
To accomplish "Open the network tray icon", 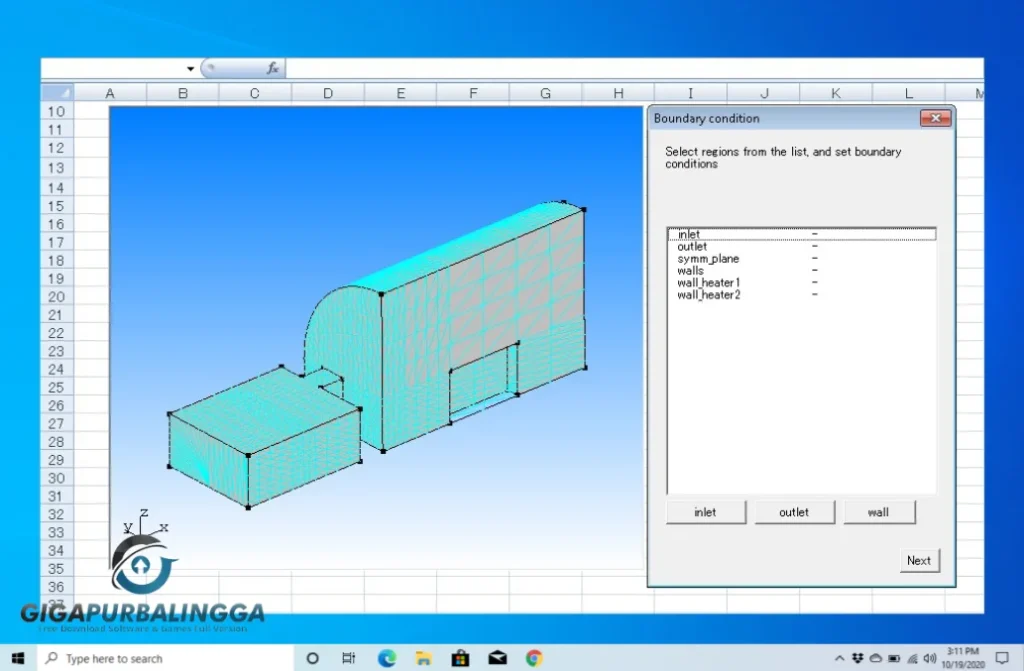I will coord(912,658).
